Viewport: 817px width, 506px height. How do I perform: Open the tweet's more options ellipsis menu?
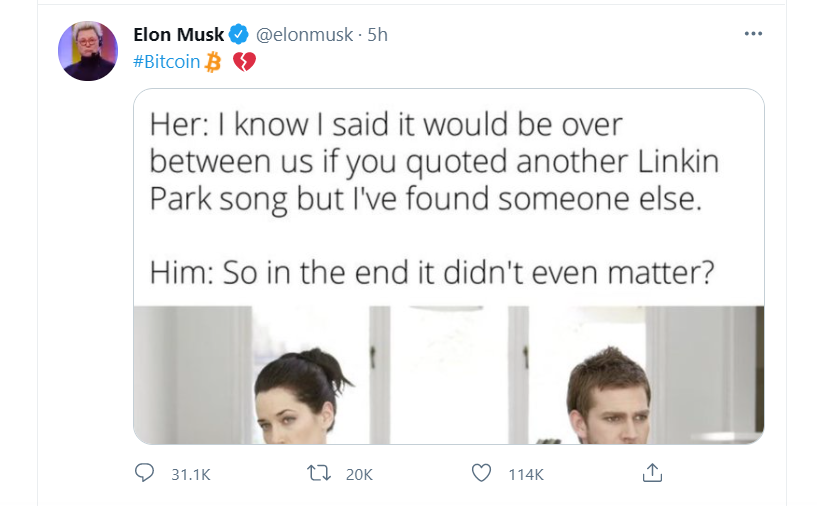[x=753, y=34]
